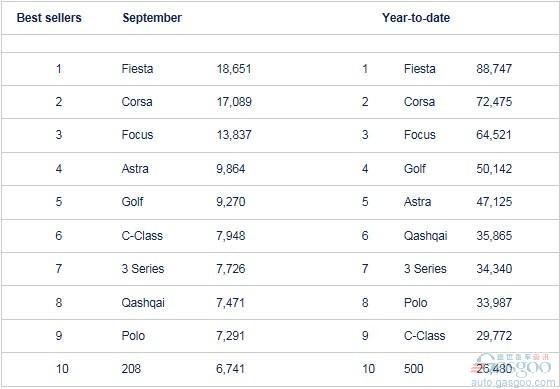
Task: Click September Corsa sales figure 17,089
Action: point(234,102)
